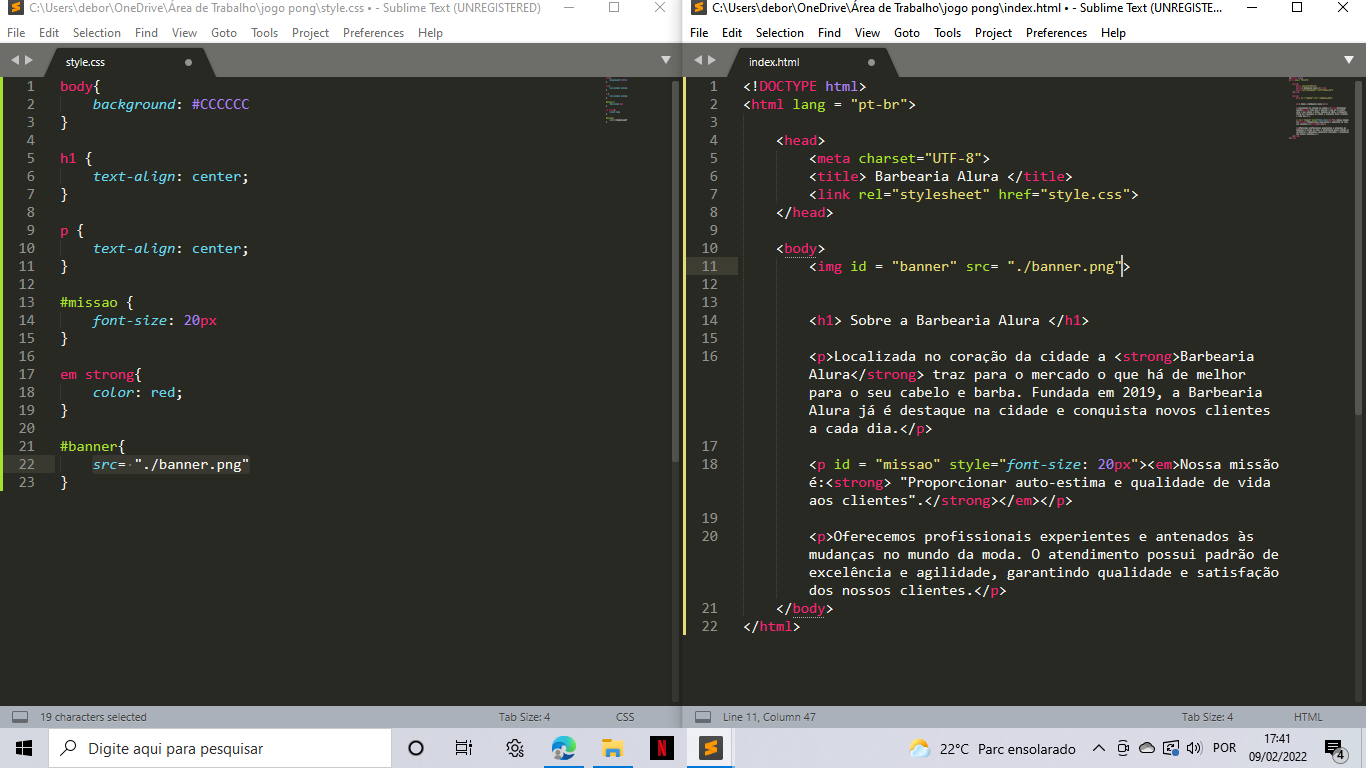Click minimap in index.html window
The height and width of the screenshot is (768, 1366).
(x=1321, y=108)
